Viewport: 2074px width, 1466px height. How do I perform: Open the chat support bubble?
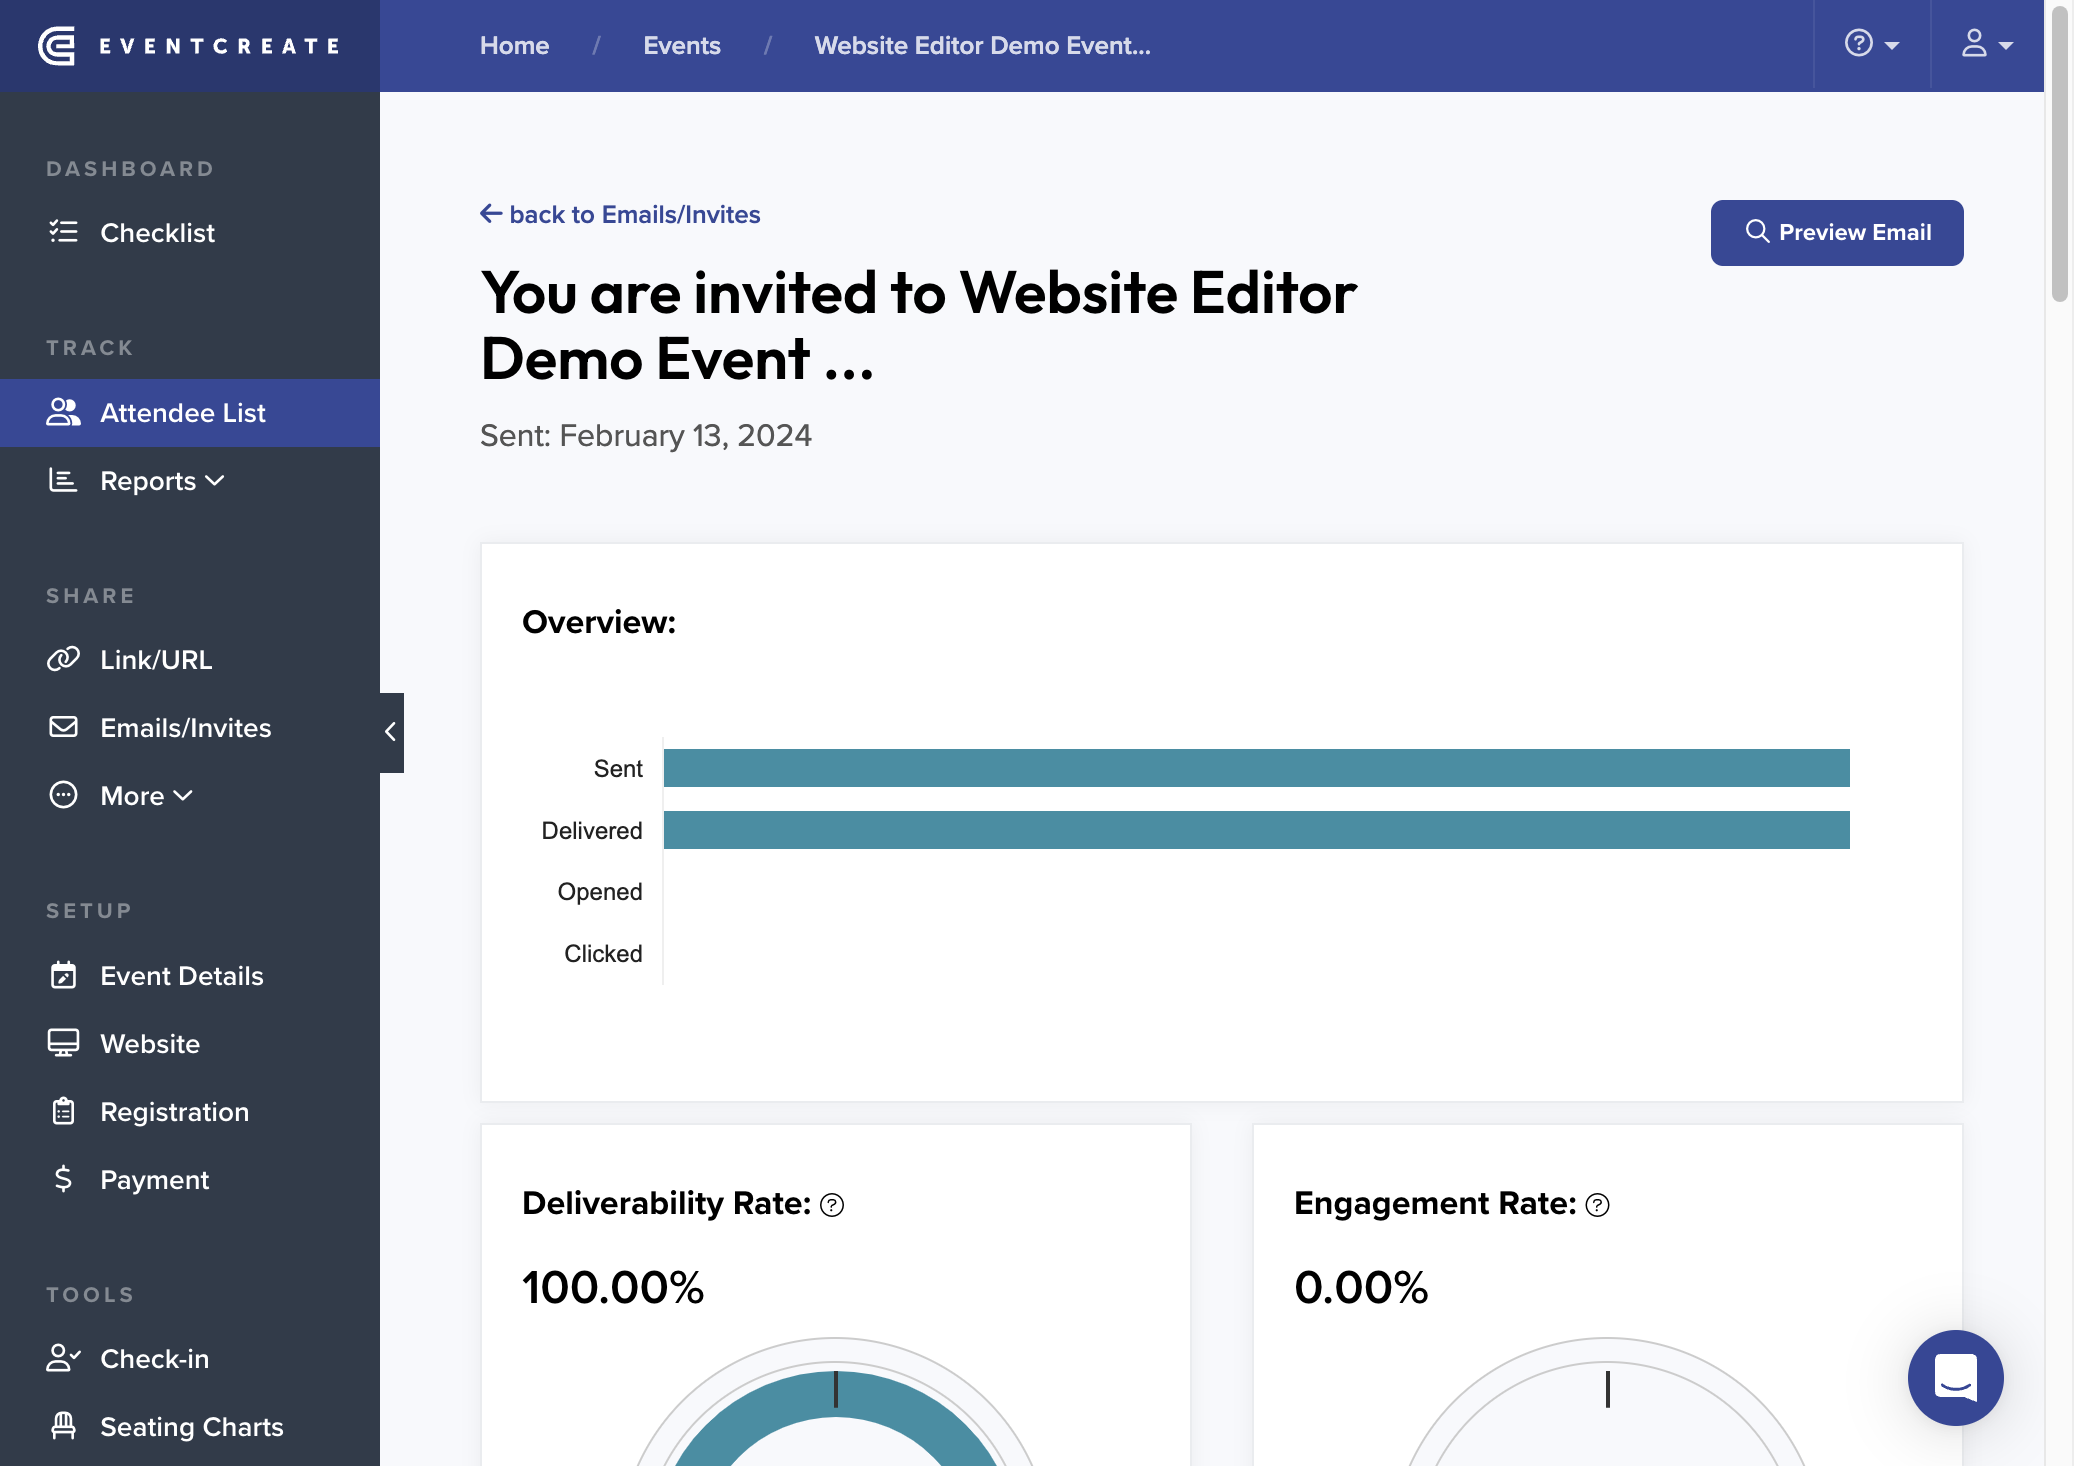click(1955, 1378)
